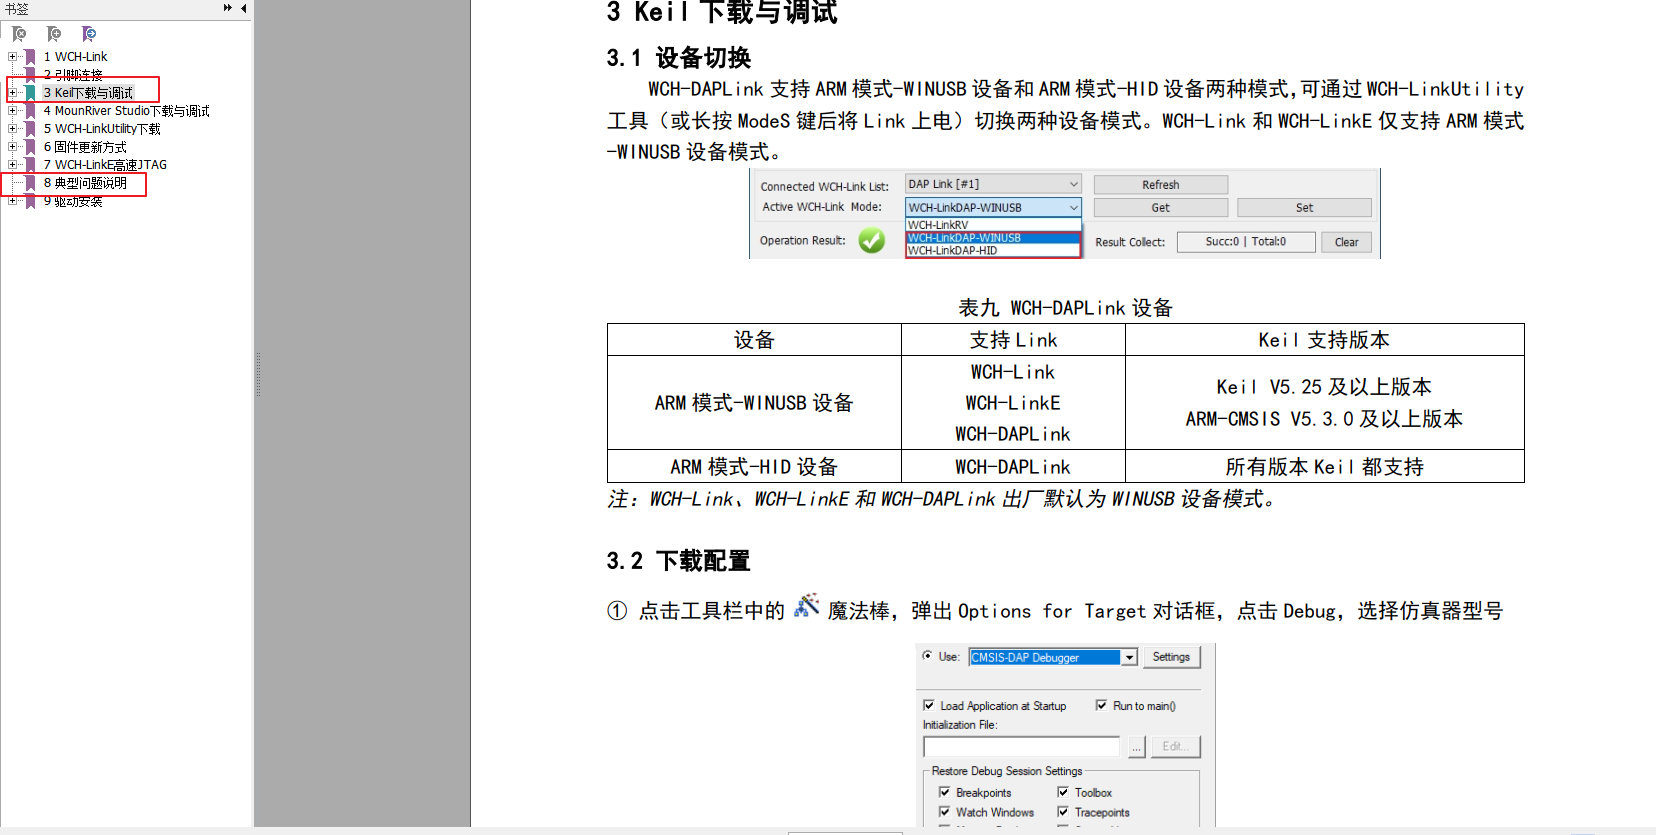Screen dimensions: 1656x835
Task: Collapse the bookmarks panel with left arrow
Action: tap(244, 8)
